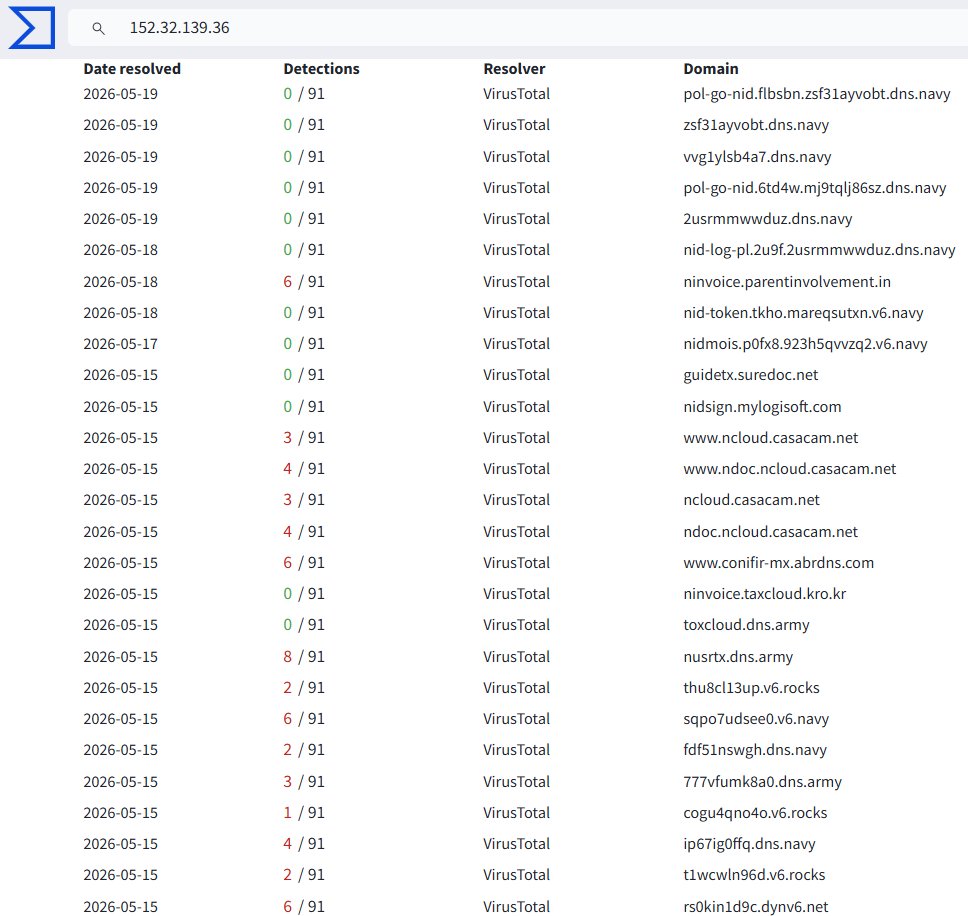The height and width of the screenshot is (916, 968).
Task: Select the ncloud.casacam.net row domain without www
Action: (751, 499)
